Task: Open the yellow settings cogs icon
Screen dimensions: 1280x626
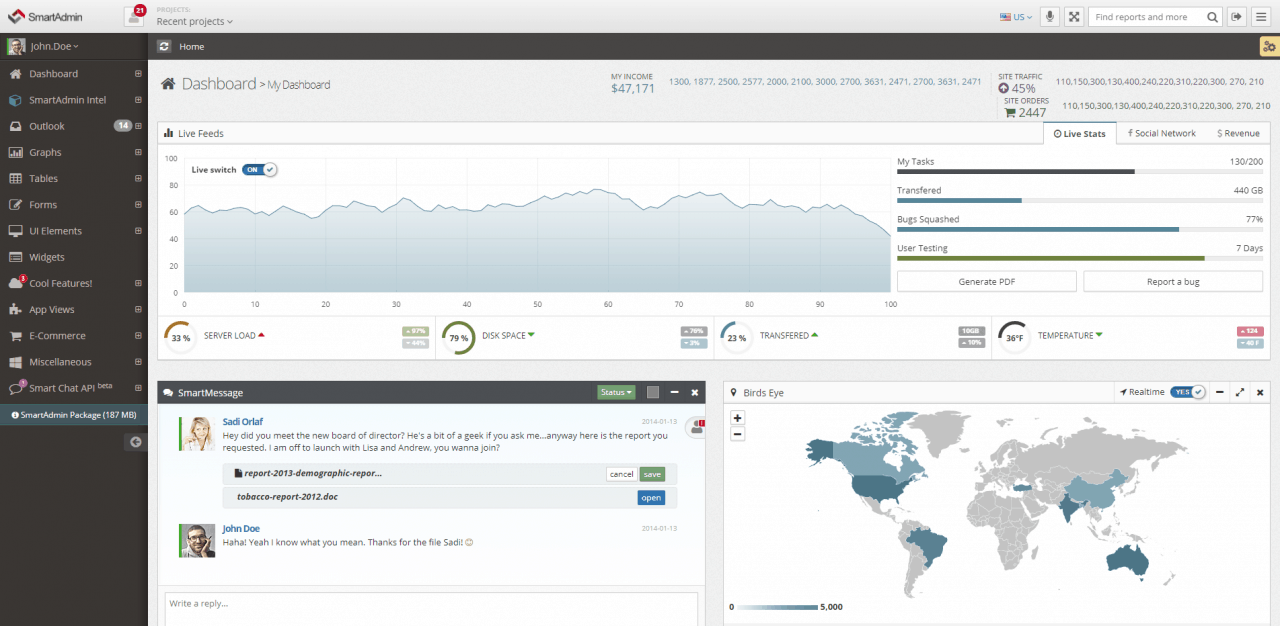Action: tap(1269, 47)
